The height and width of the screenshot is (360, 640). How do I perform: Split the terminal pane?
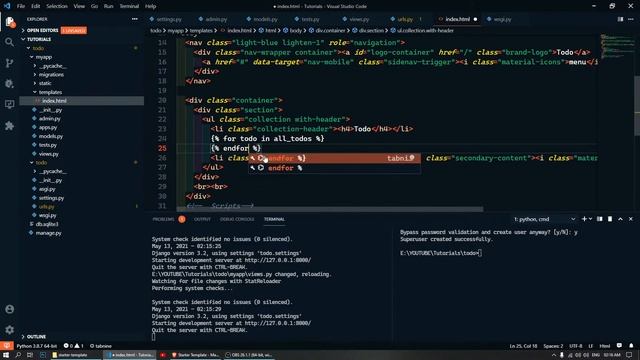click(x=600, y=219)
